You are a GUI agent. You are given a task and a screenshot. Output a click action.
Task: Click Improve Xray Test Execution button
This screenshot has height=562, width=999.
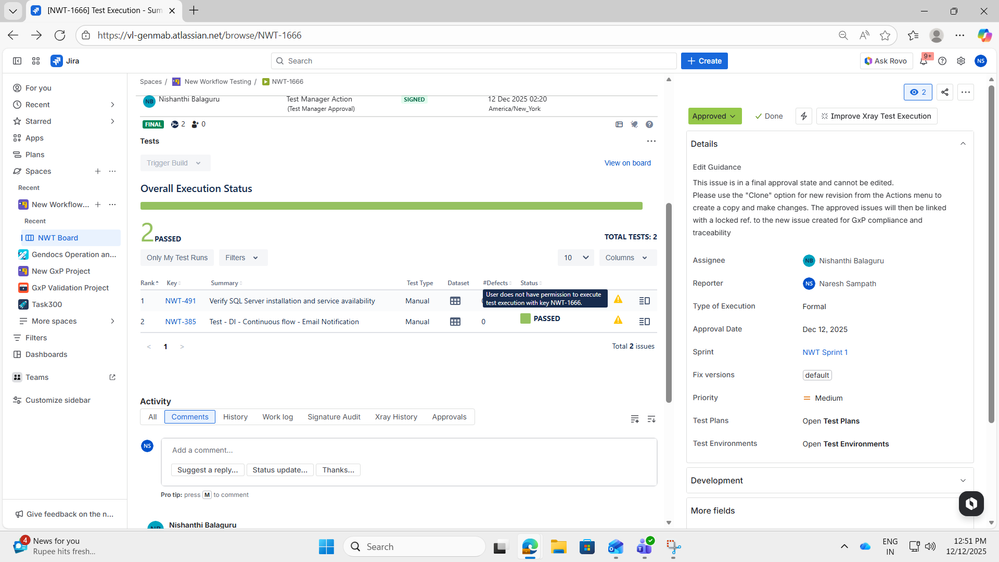[876, 116]
